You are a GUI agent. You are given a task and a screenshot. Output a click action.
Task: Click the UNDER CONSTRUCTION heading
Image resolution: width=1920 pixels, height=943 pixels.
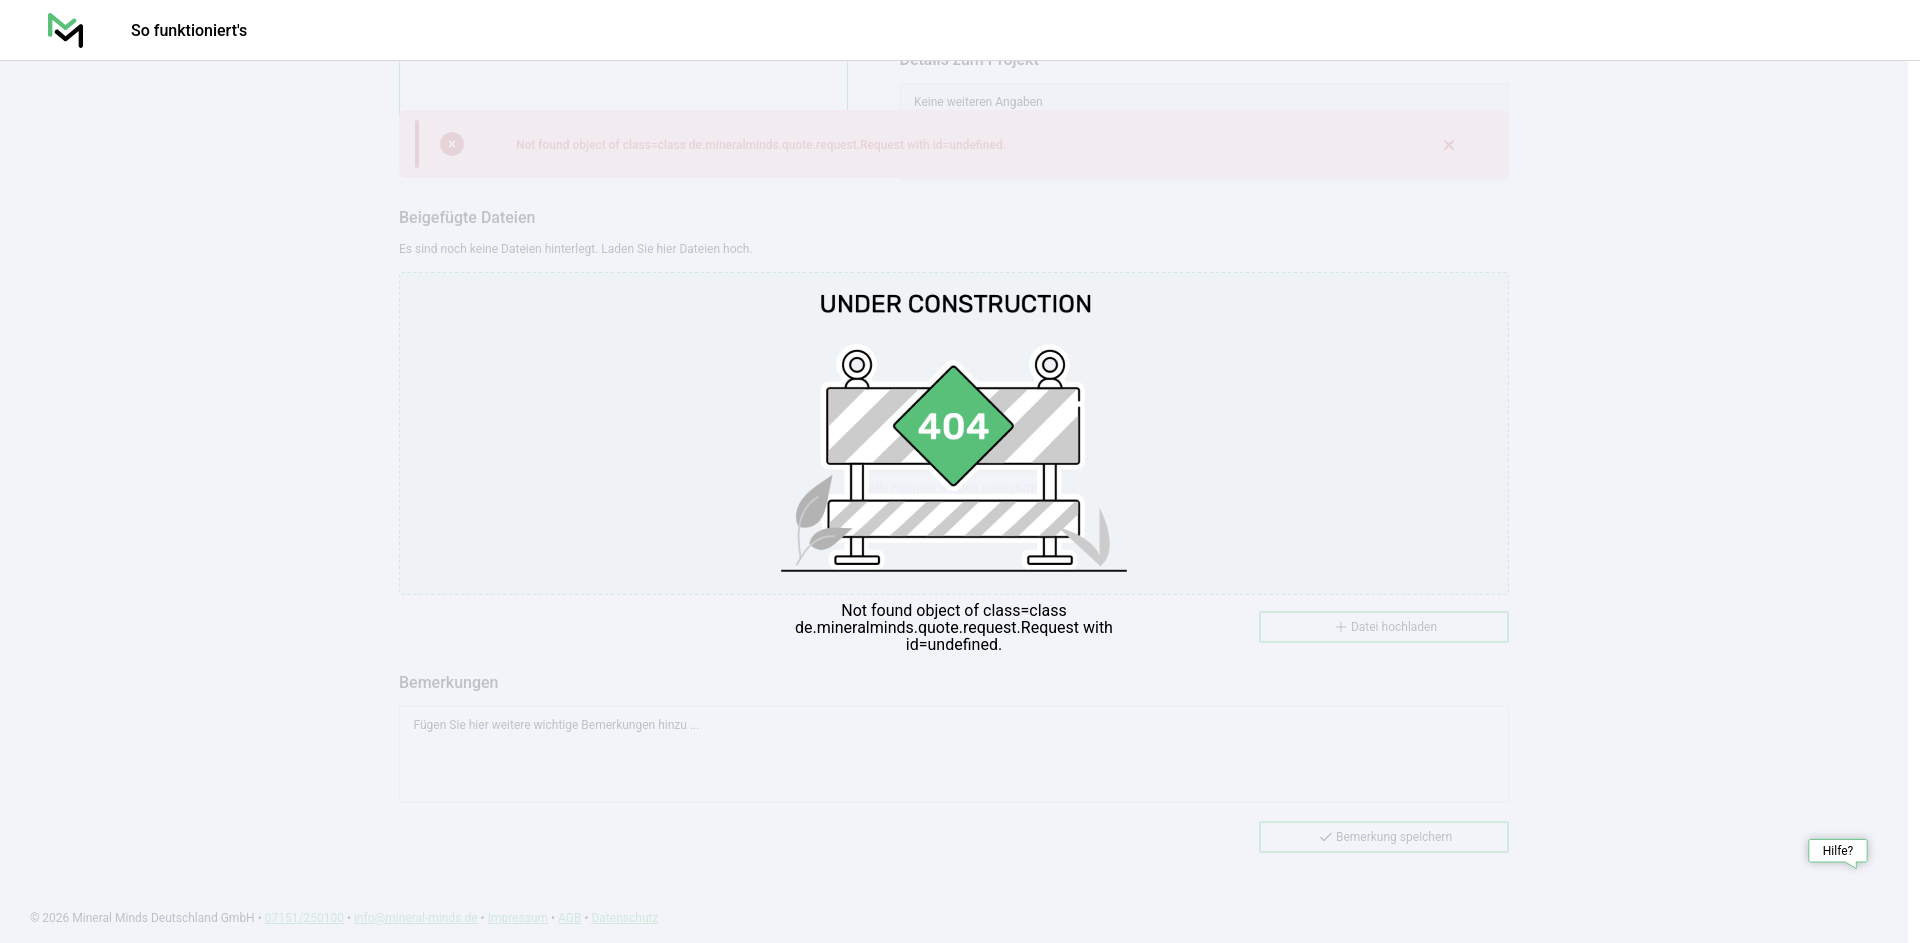[955, 304]
